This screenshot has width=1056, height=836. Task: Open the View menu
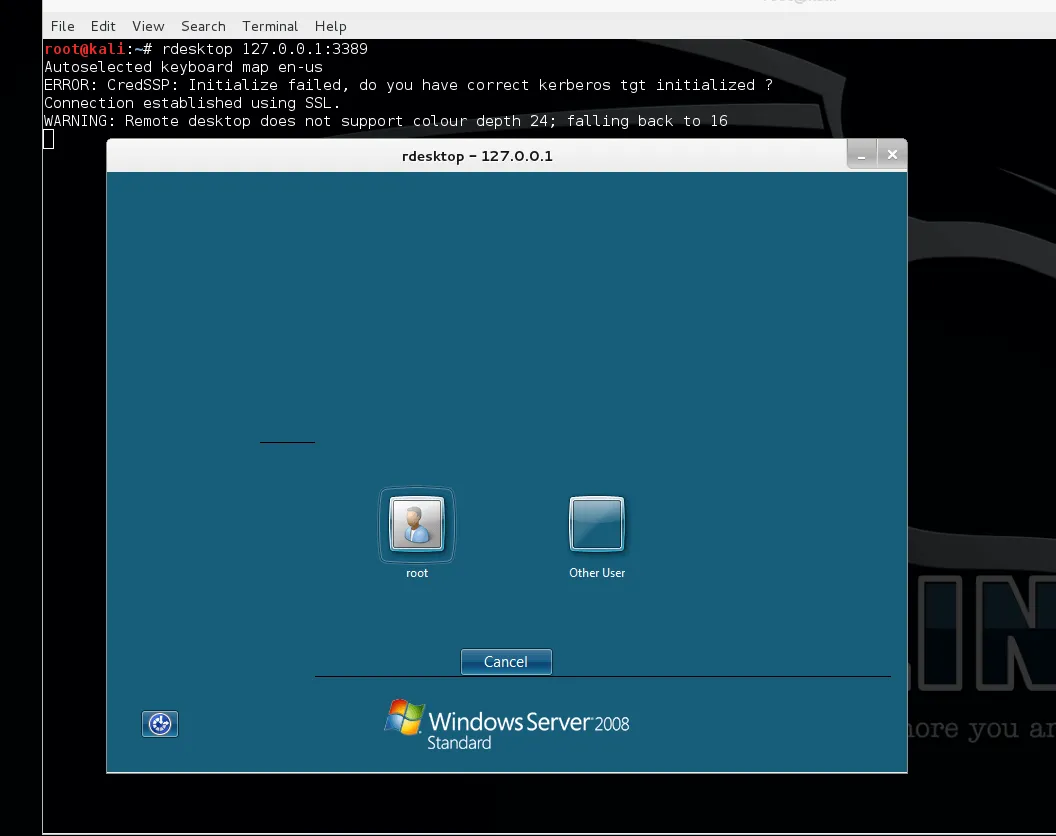click(148, 26)
